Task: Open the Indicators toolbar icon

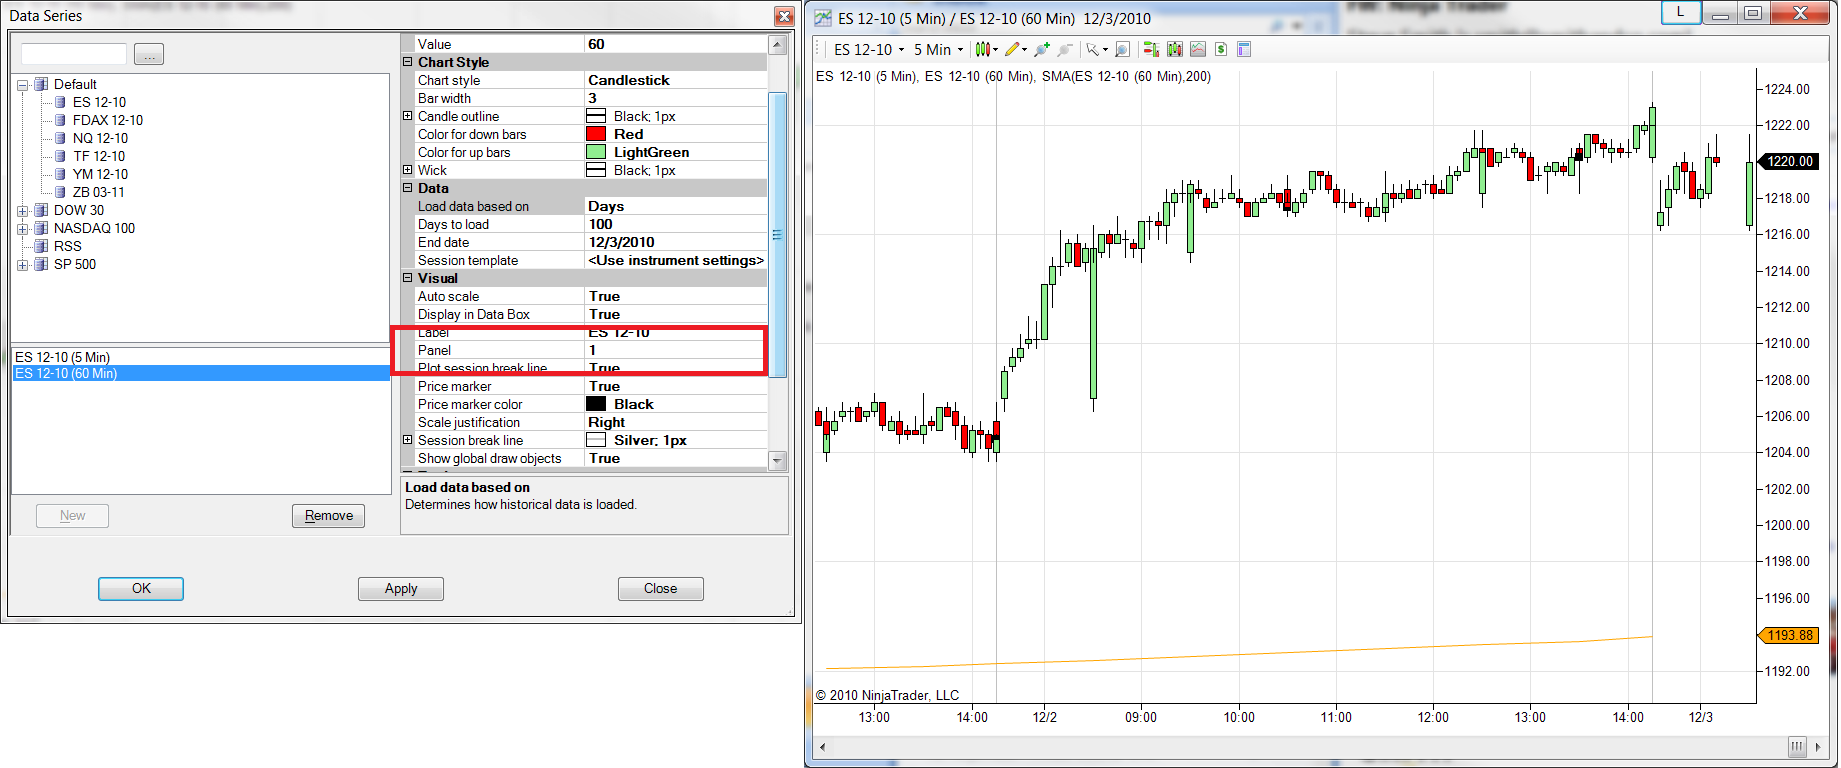Action: [1197, 49]
